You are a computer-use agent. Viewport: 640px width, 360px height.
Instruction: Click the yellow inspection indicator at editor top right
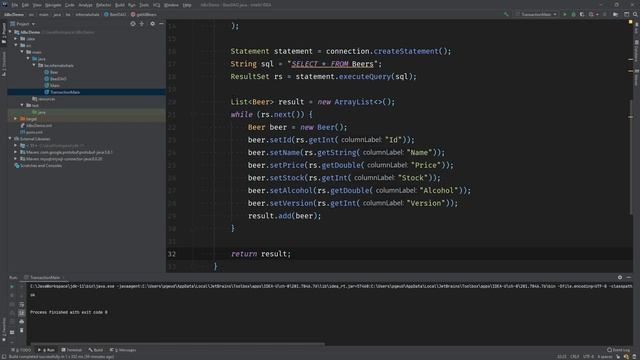click(x=630, y=22)
